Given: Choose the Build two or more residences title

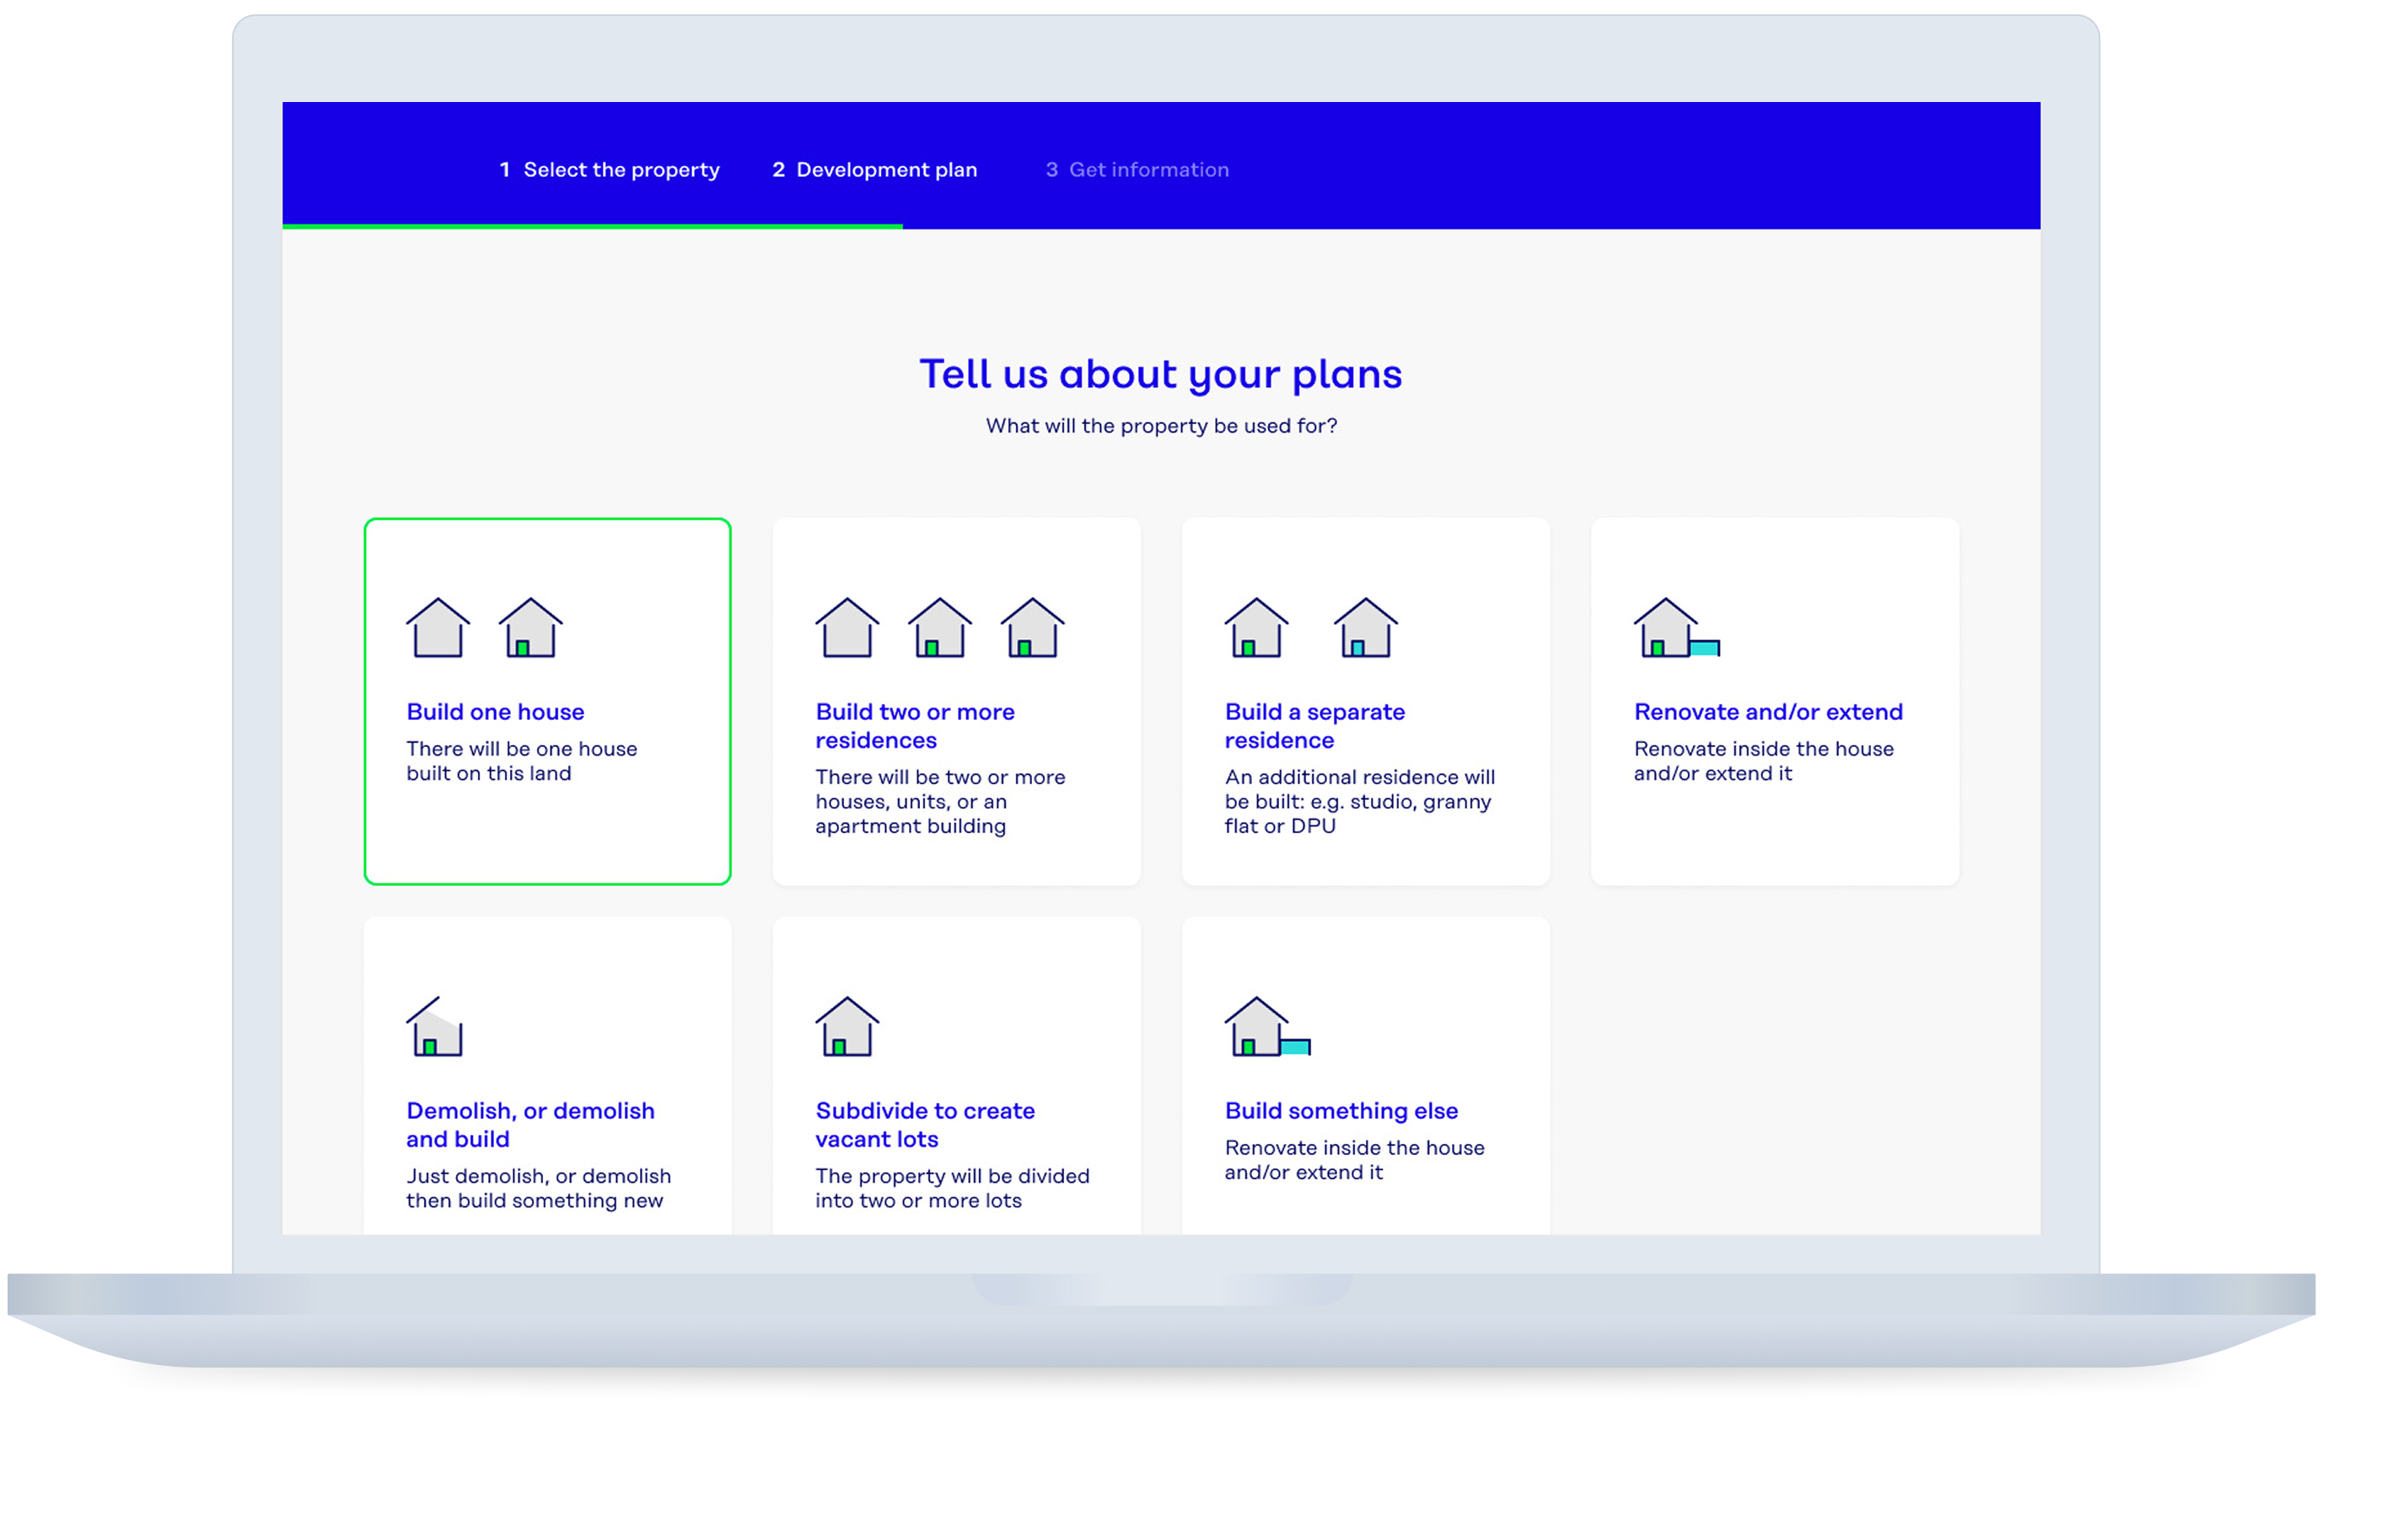Looking at the screenshot, I should click(915, 726).
